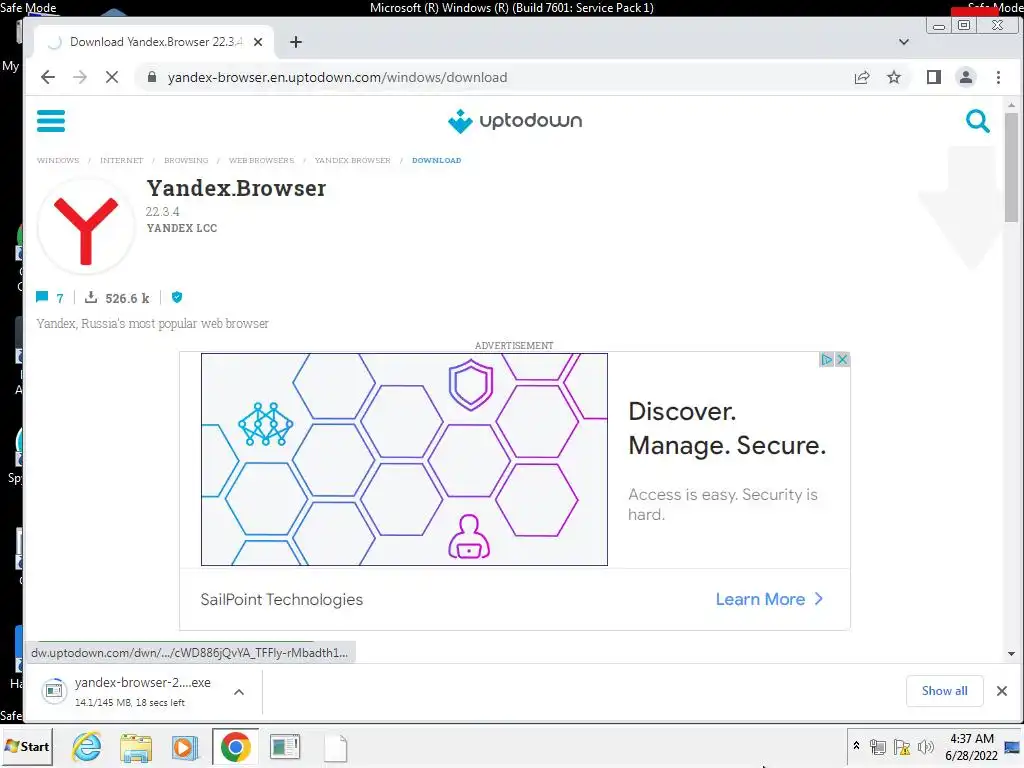
Task: Click the DOWNLOAD breadcrumb item
Action: coord(436,161)
